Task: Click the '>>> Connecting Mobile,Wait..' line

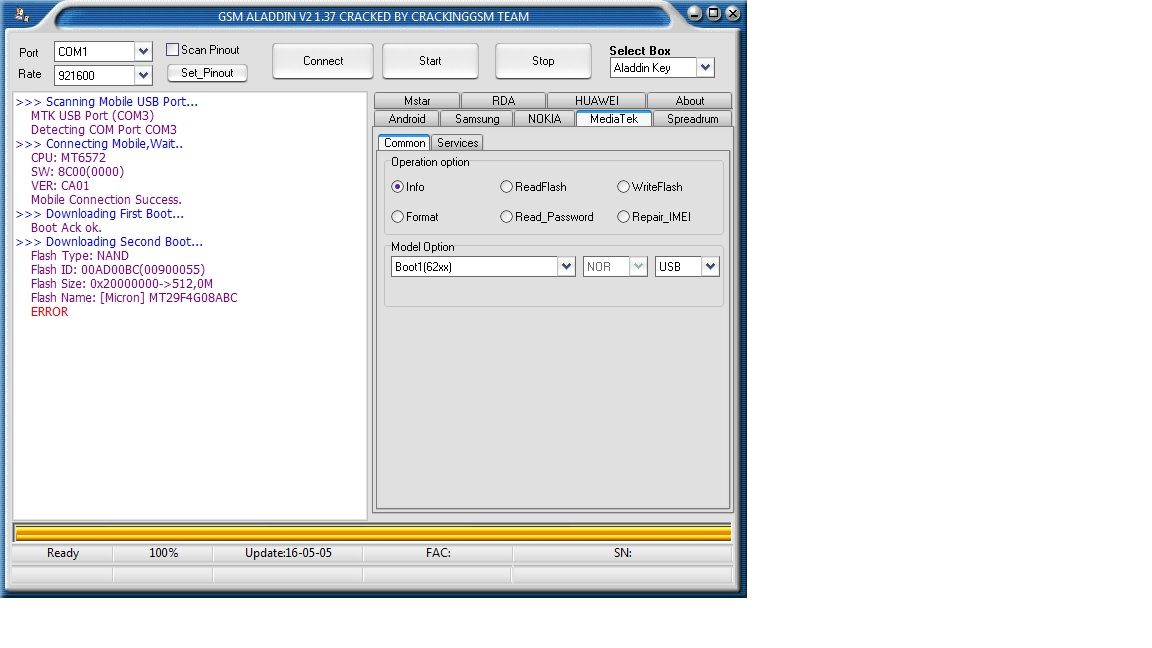Action: point(99,143)
